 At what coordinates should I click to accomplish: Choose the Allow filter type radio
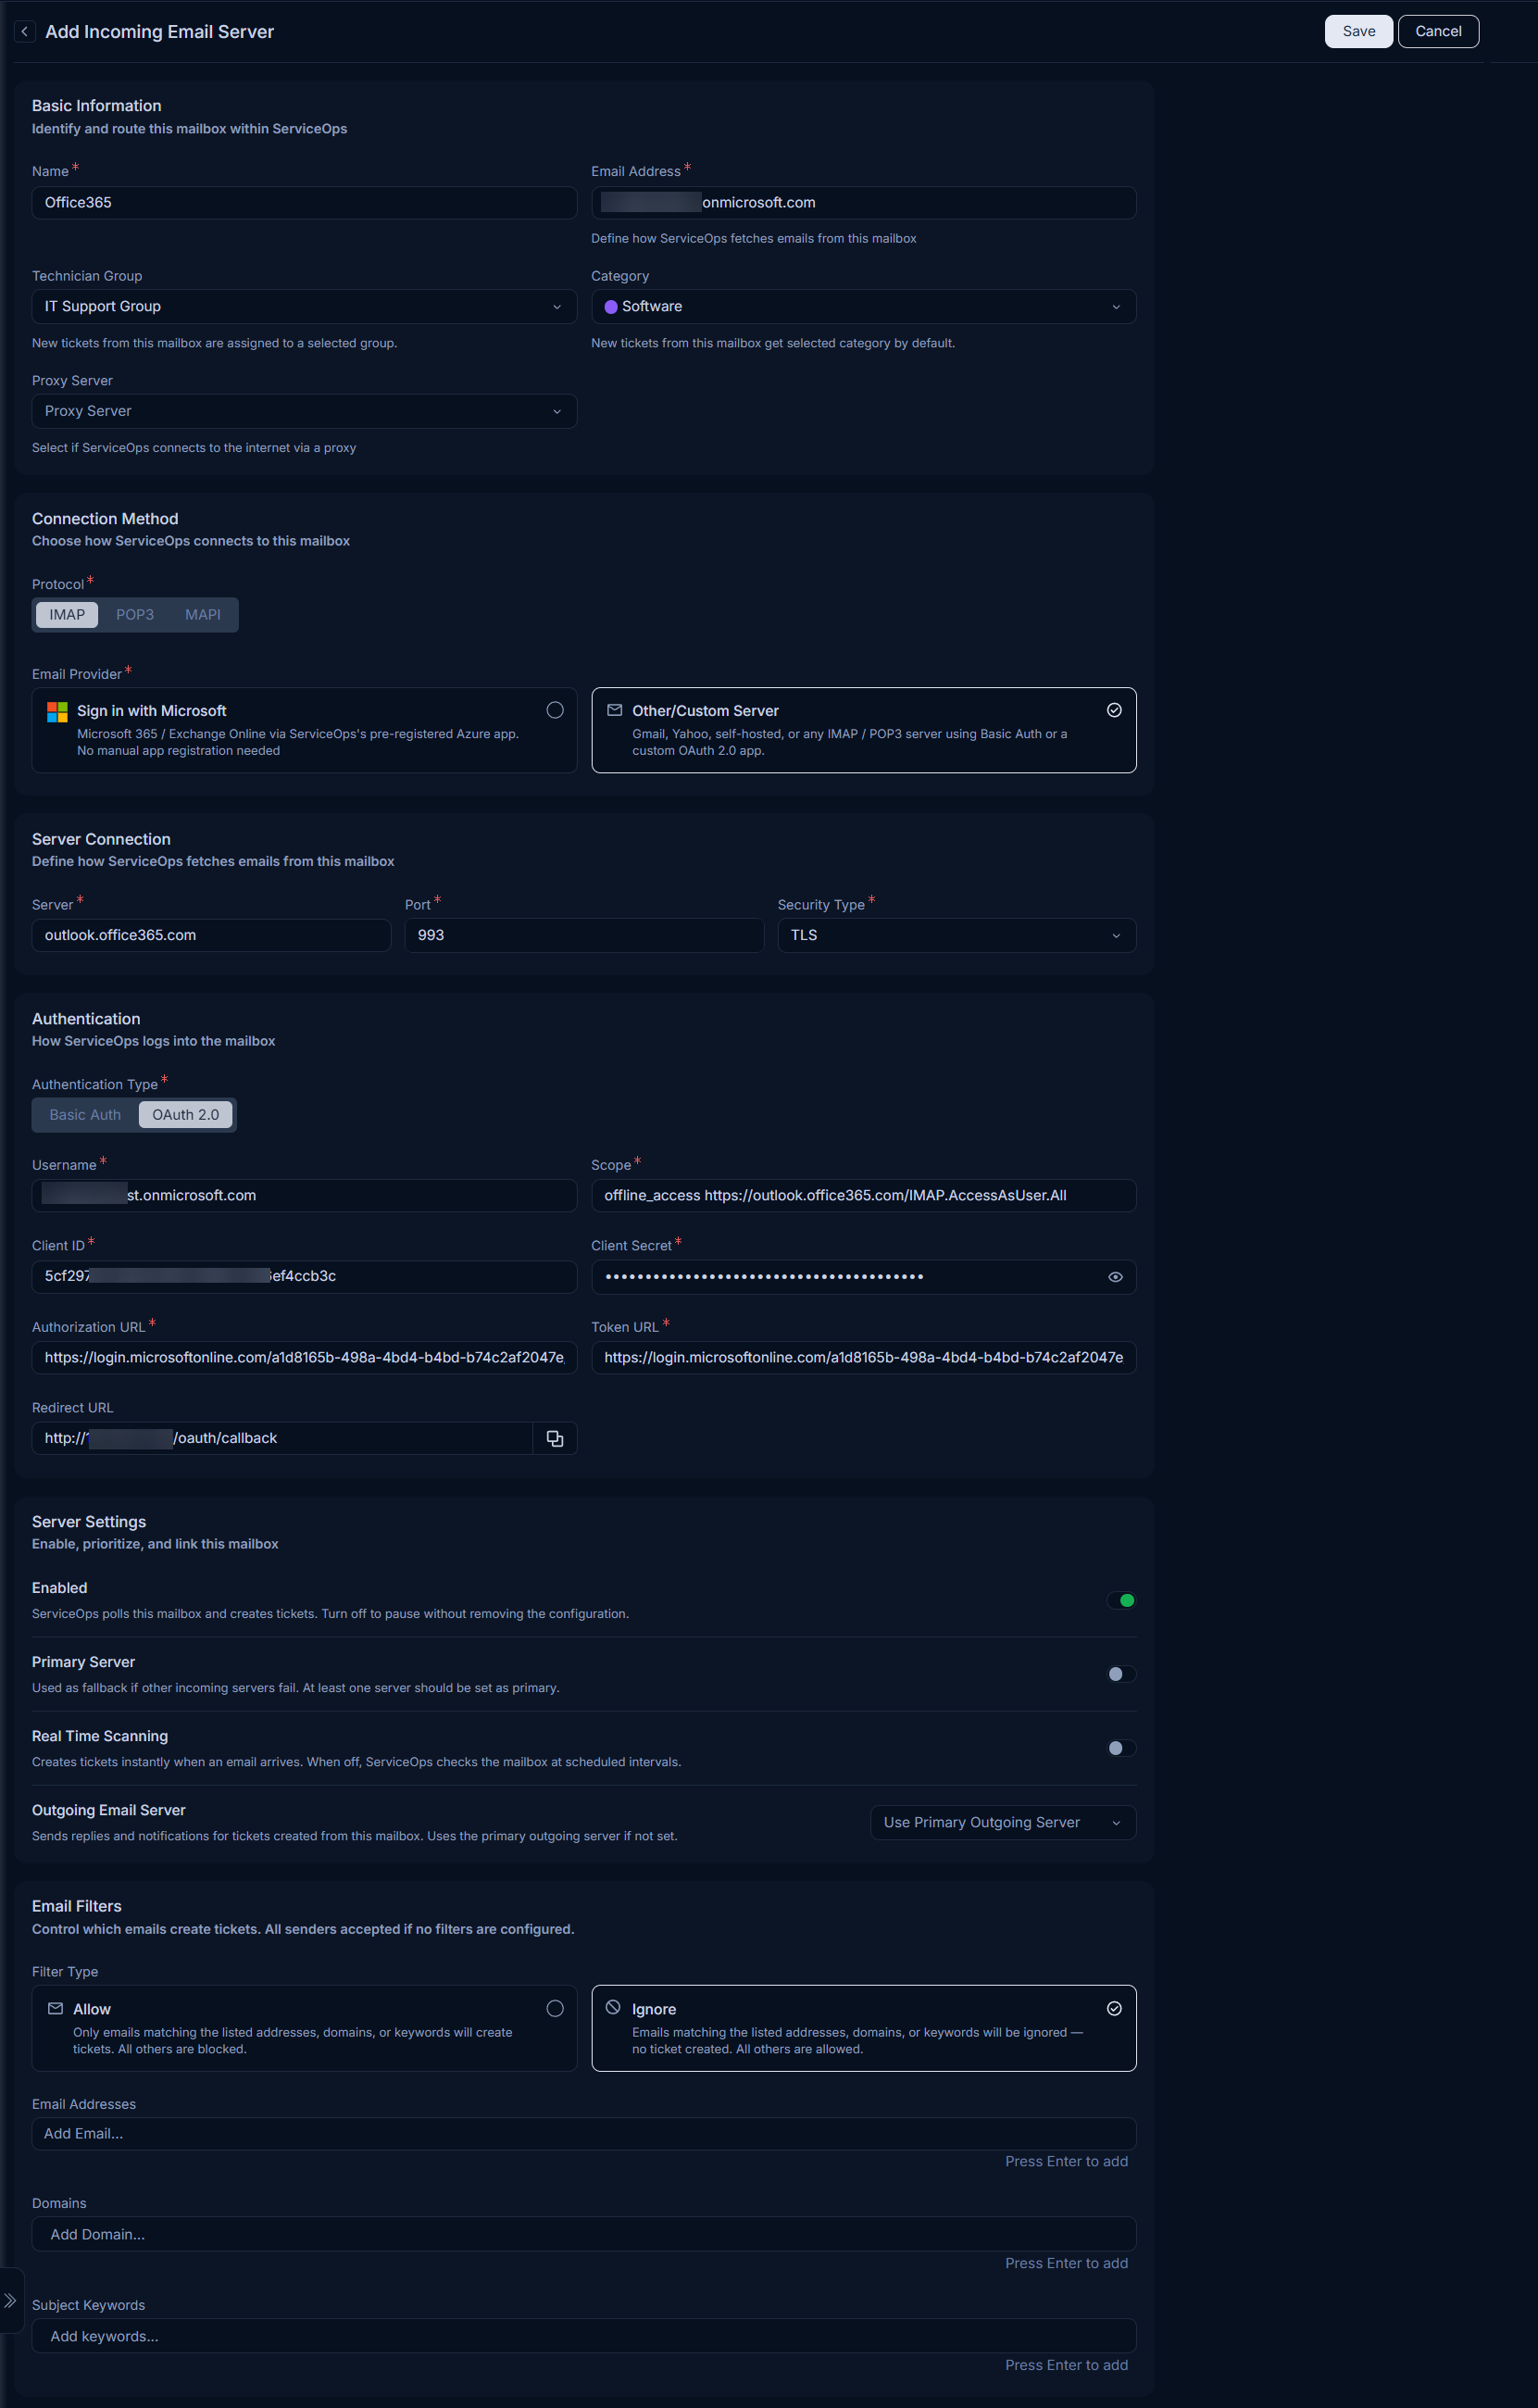[555, 2008]
